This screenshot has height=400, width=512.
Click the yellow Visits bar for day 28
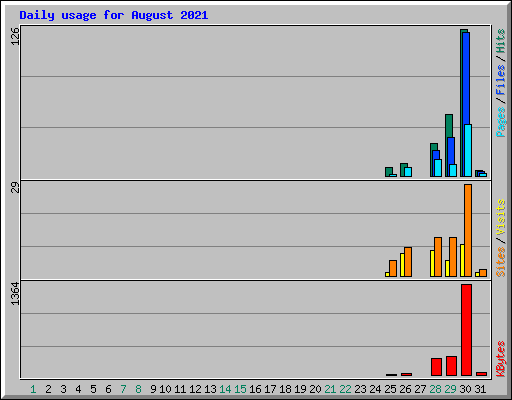432,263
